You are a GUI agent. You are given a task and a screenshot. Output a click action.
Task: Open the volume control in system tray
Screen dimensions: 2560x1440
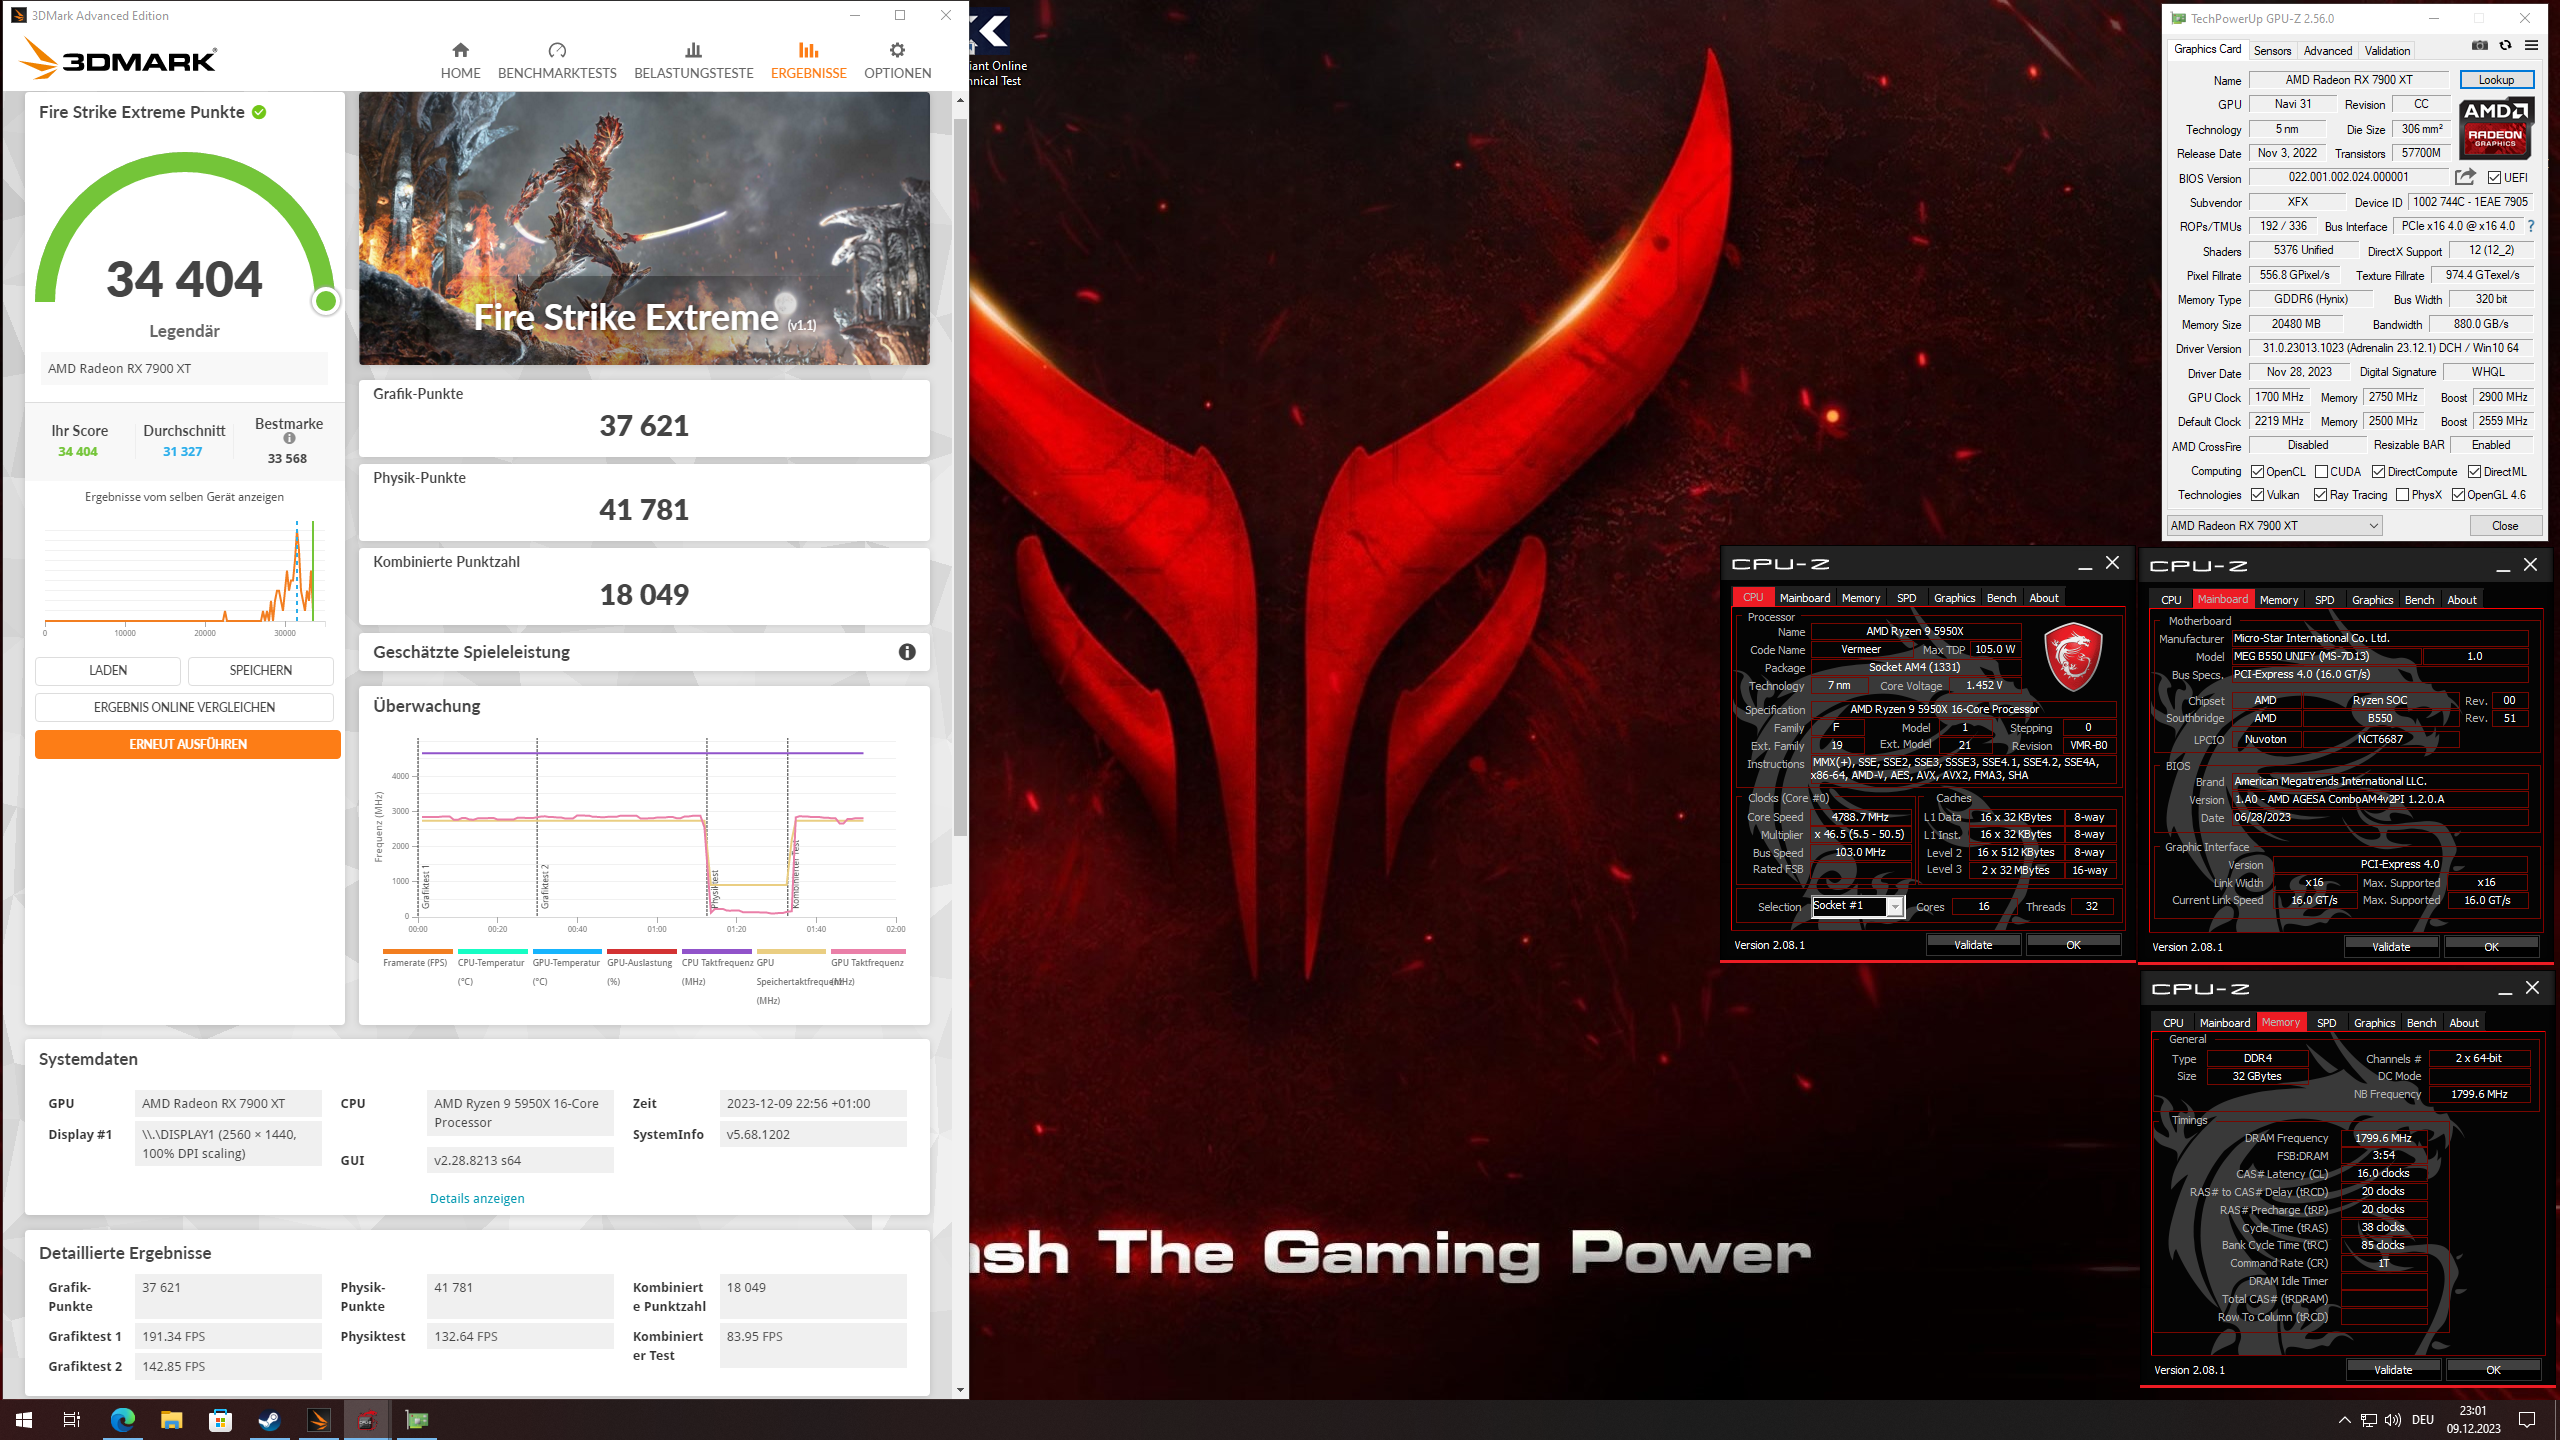click(2393, 1420)
